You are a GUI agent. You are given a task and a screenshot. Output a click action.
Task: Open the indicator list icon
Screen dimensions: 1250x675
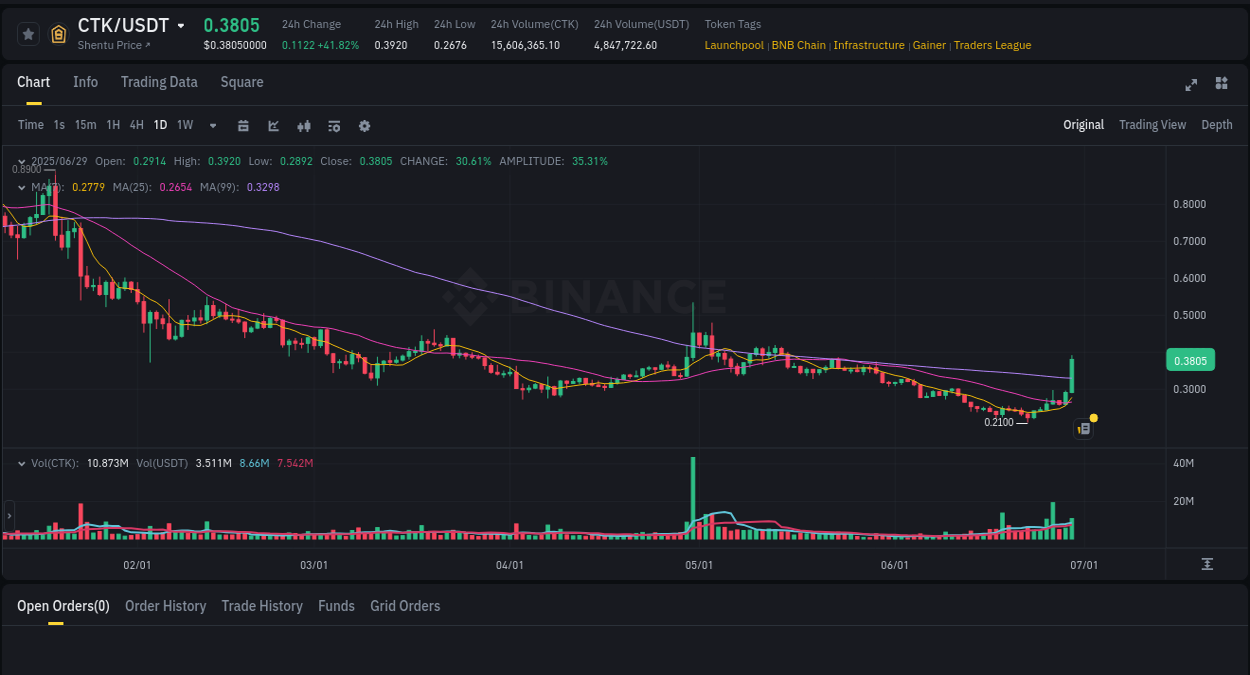pyautogui.click(x=333, y=125)
